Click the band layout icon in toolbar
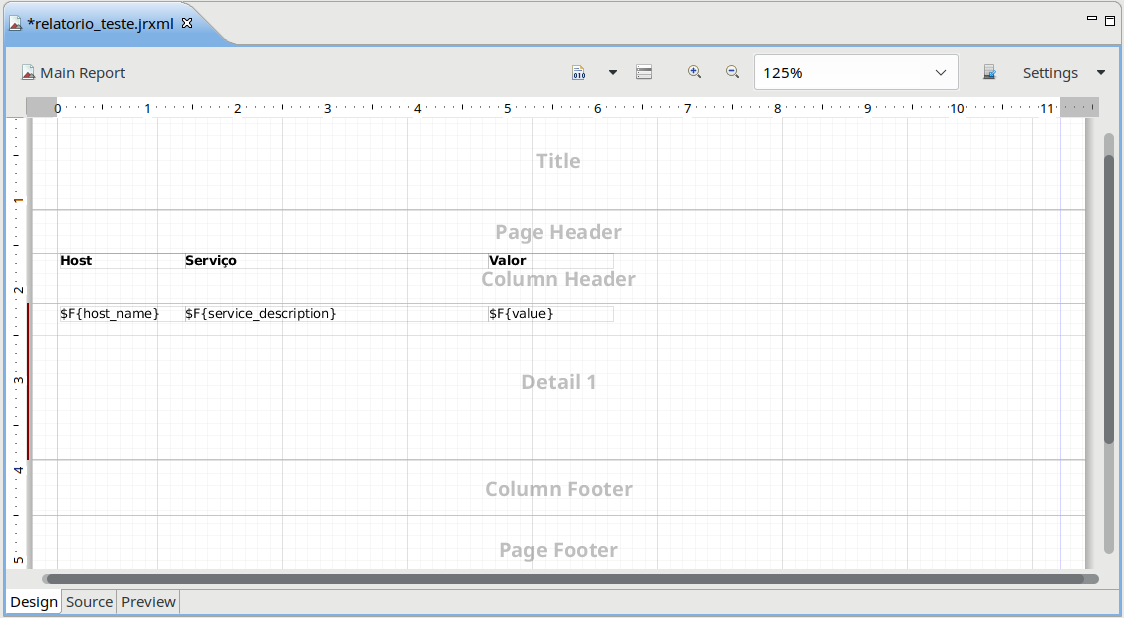The image size is (1124, 618). pyautogui.click(x=644, y=73)
